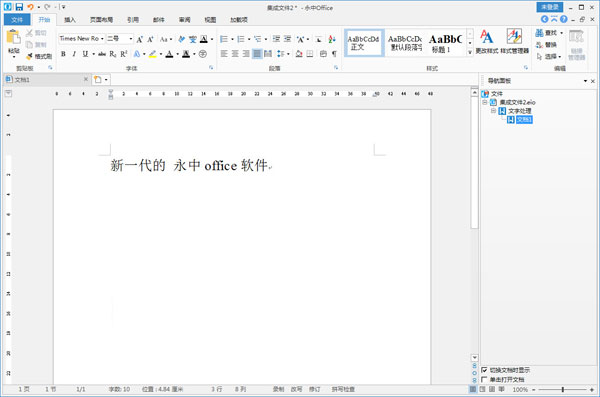Screen dimensions: 600x397
Task: Open the 查找 (Find) dropdown arrow
Action: [562, 33]
